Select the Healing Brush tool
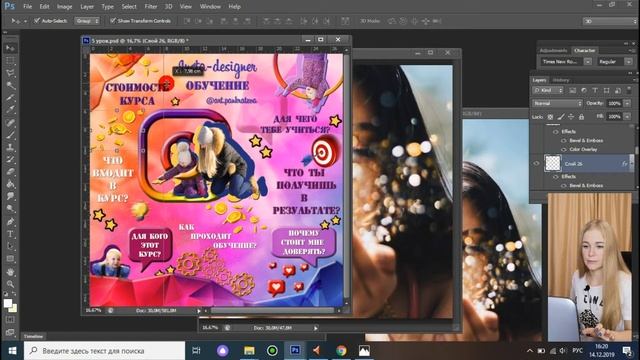 tap(10, 122)
